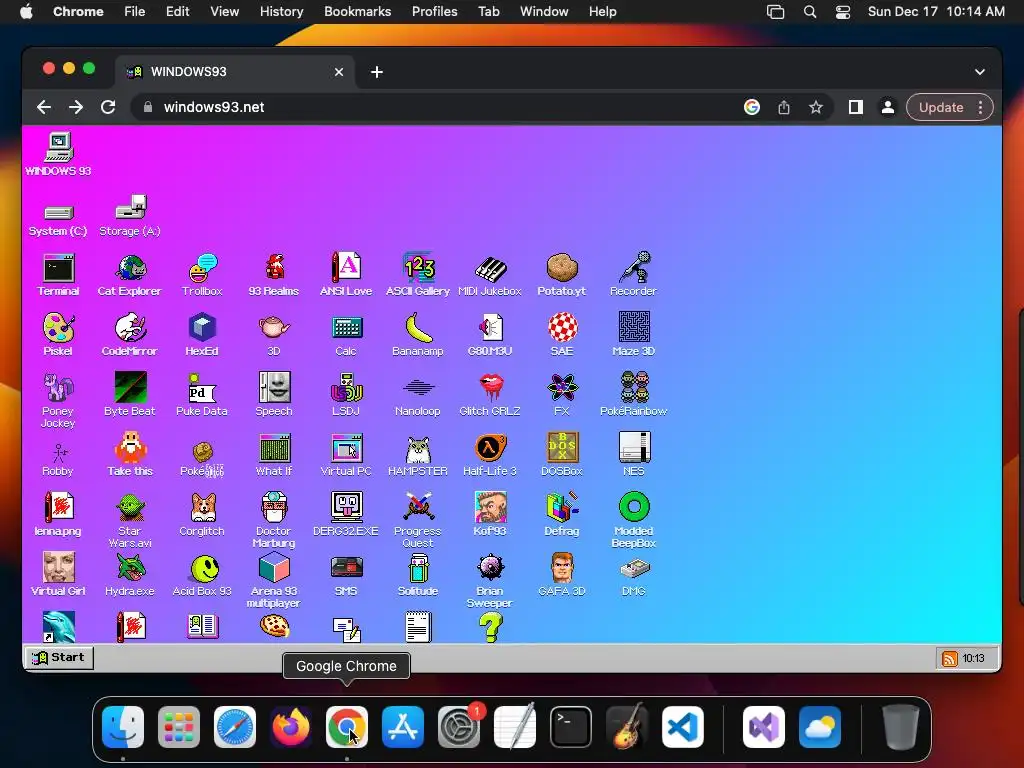Image resolution: width=1024 pixels, height=768 pixels.
Task: Open Spotlight search in menu bar
Action: 810,11
